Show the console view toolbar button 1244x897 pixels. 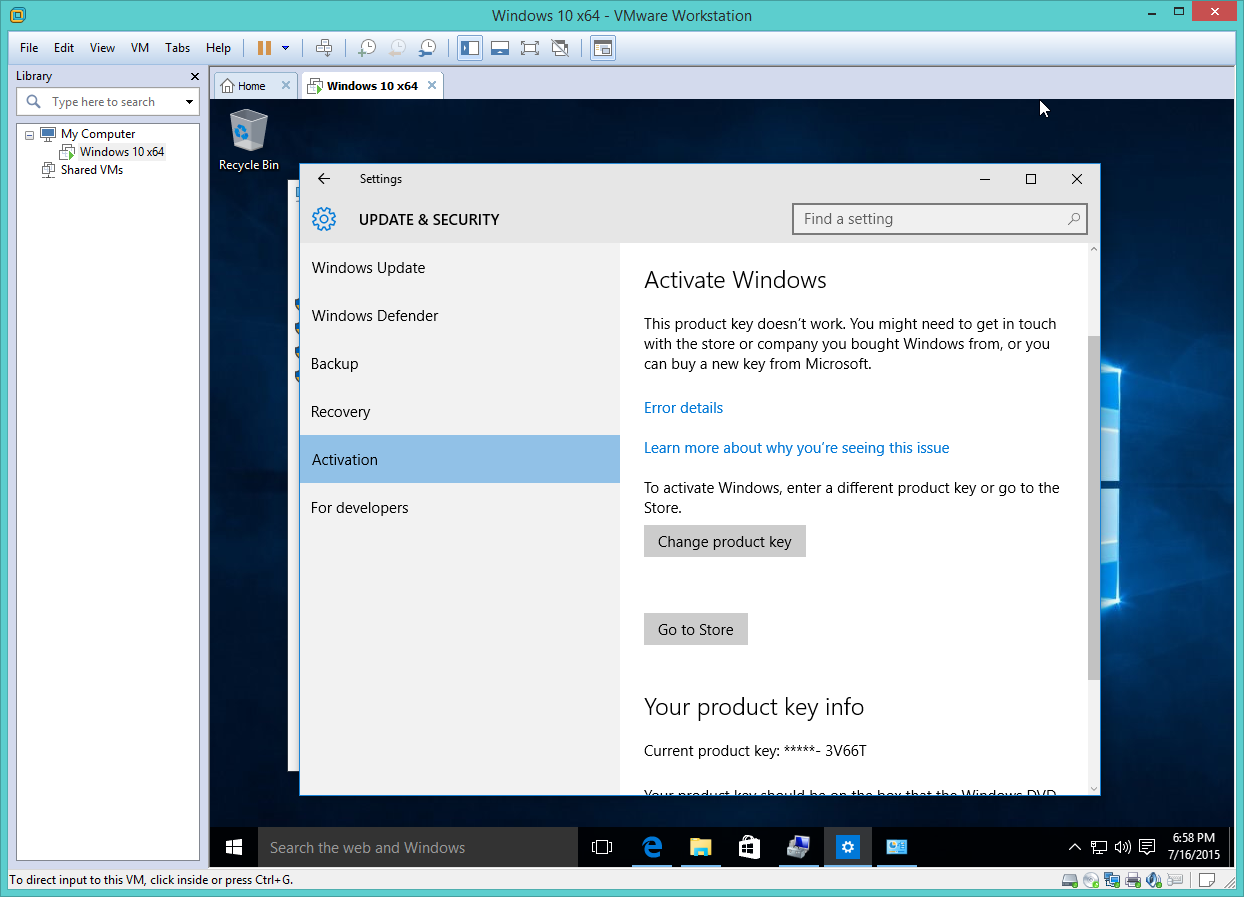(602, 48)
